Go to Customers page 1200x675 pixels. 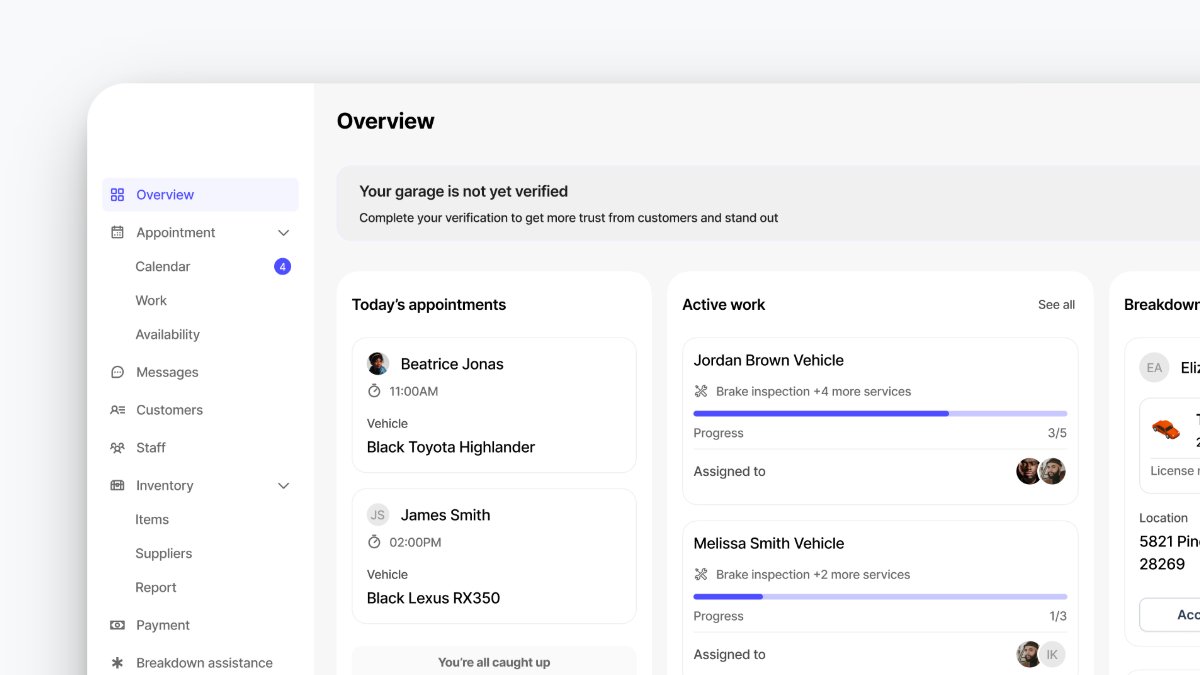click(169, 410)
